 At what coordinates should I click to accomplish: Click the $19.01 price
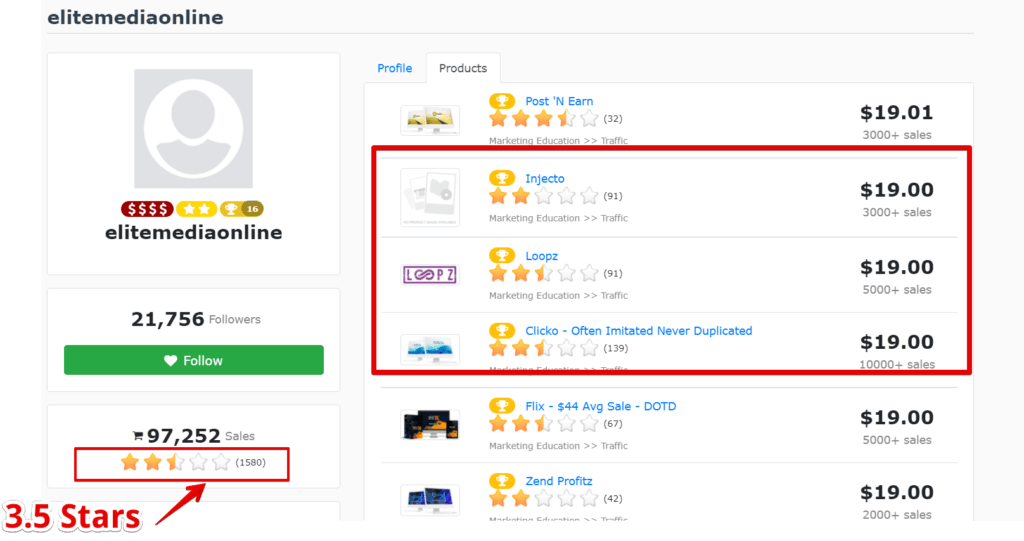click(x=897, y=112)
